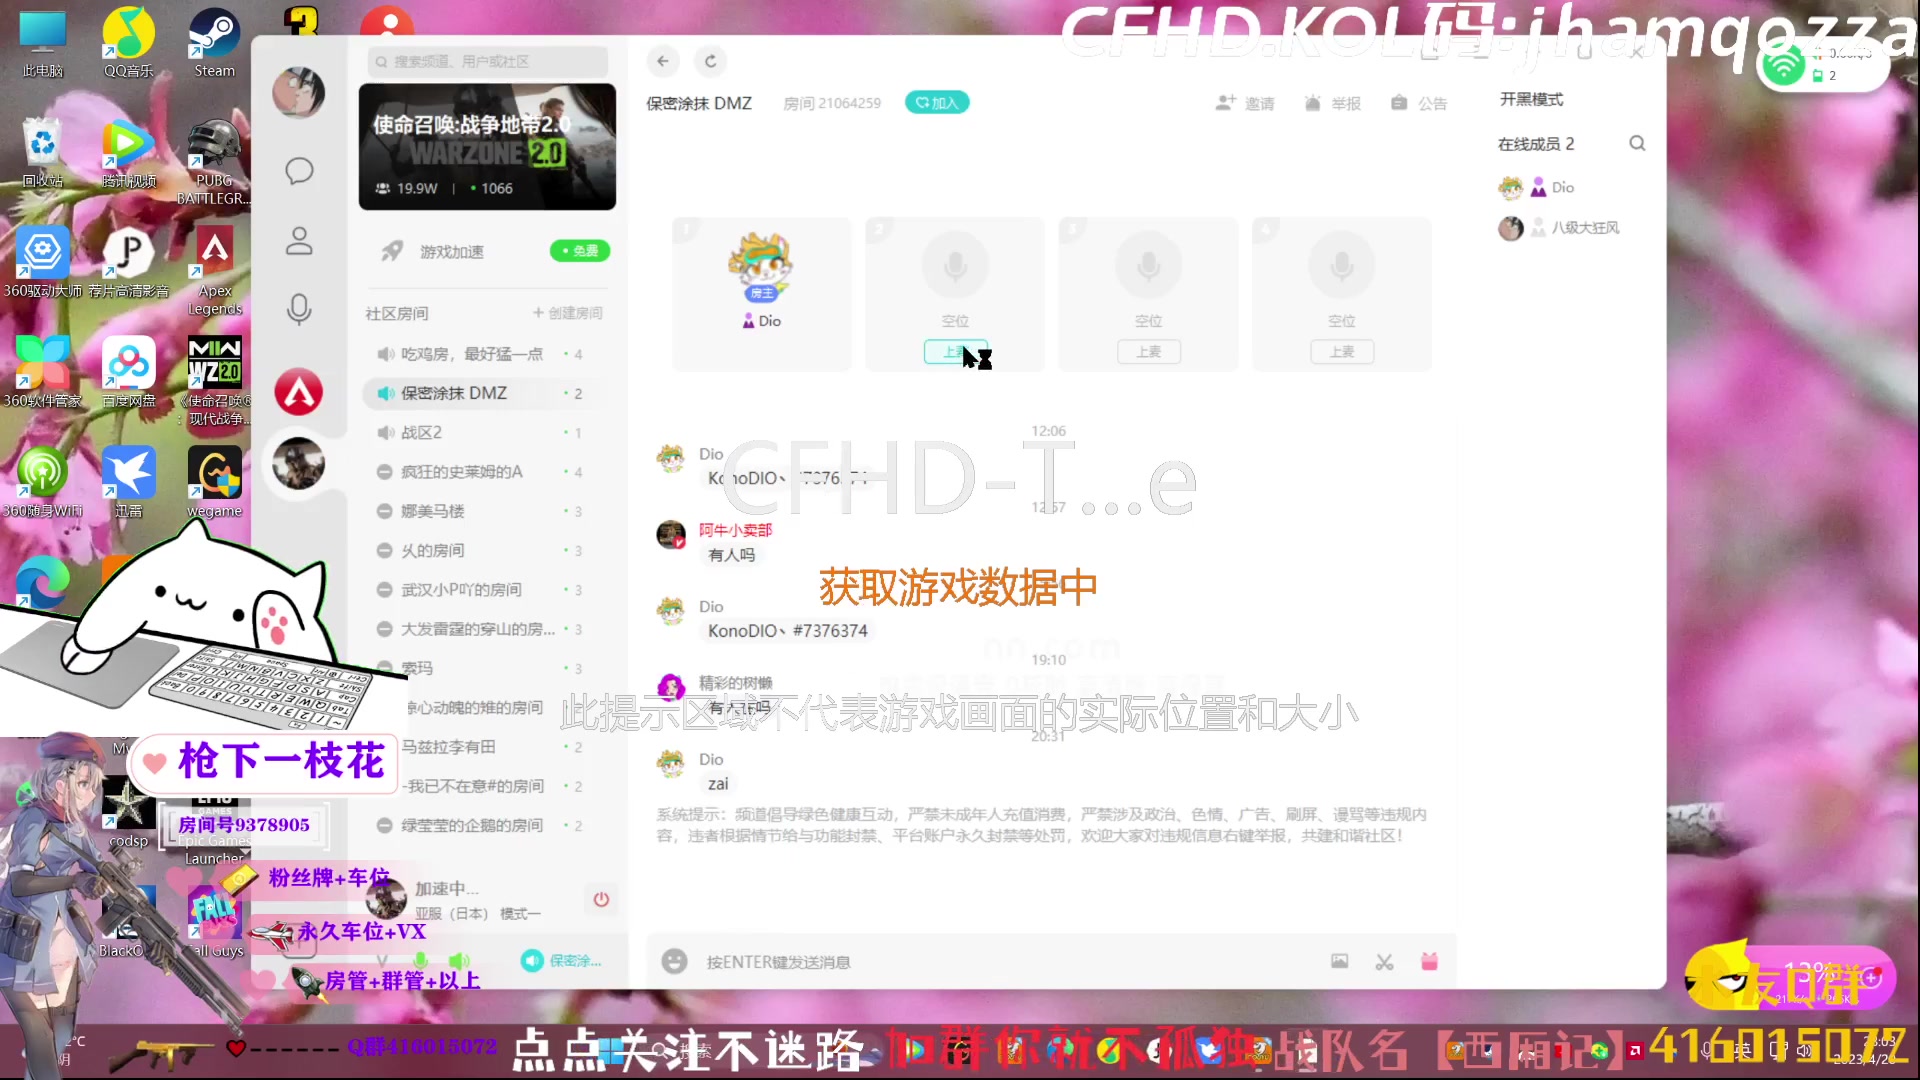Click 上麦 in the third seat
This screenshot has width=1920, height=1080.
[1148, 352]
